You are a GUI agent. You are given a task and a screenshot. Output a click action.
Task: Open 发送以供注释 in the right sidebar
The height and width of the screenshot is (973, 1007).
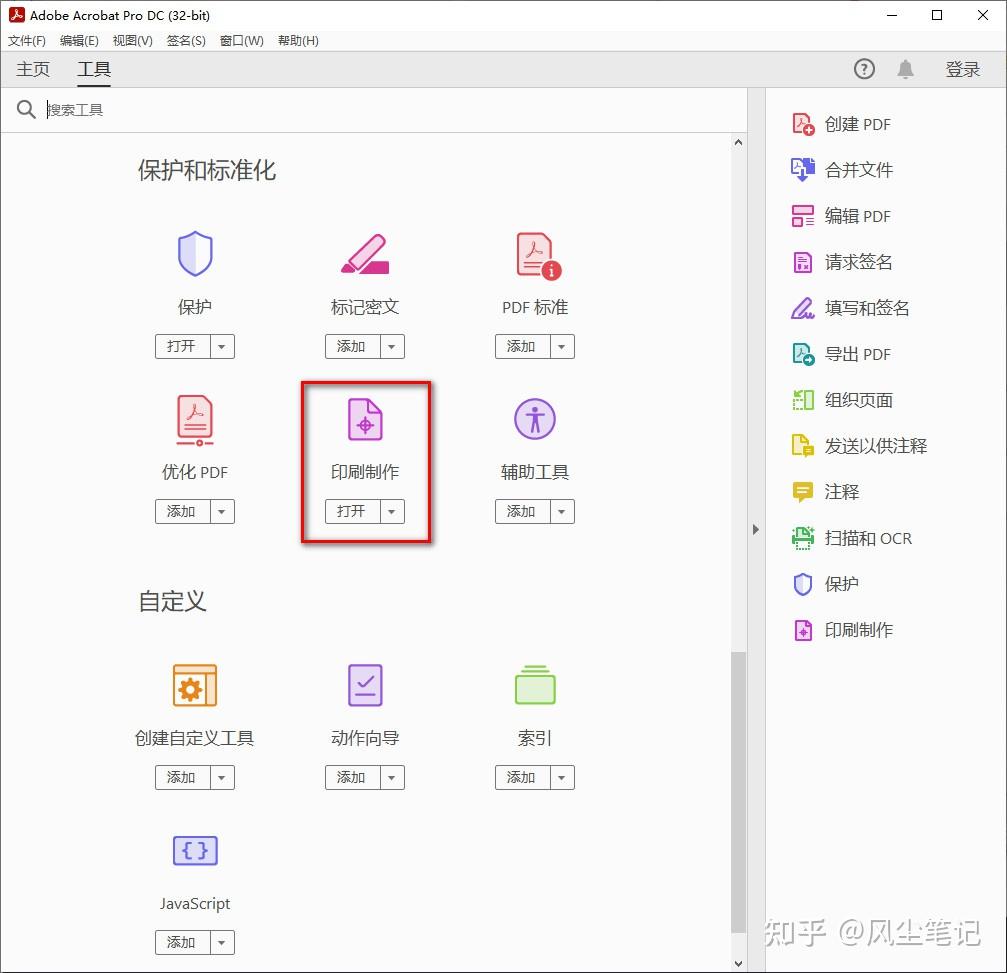pyautogui.click(x=859, y=446)
